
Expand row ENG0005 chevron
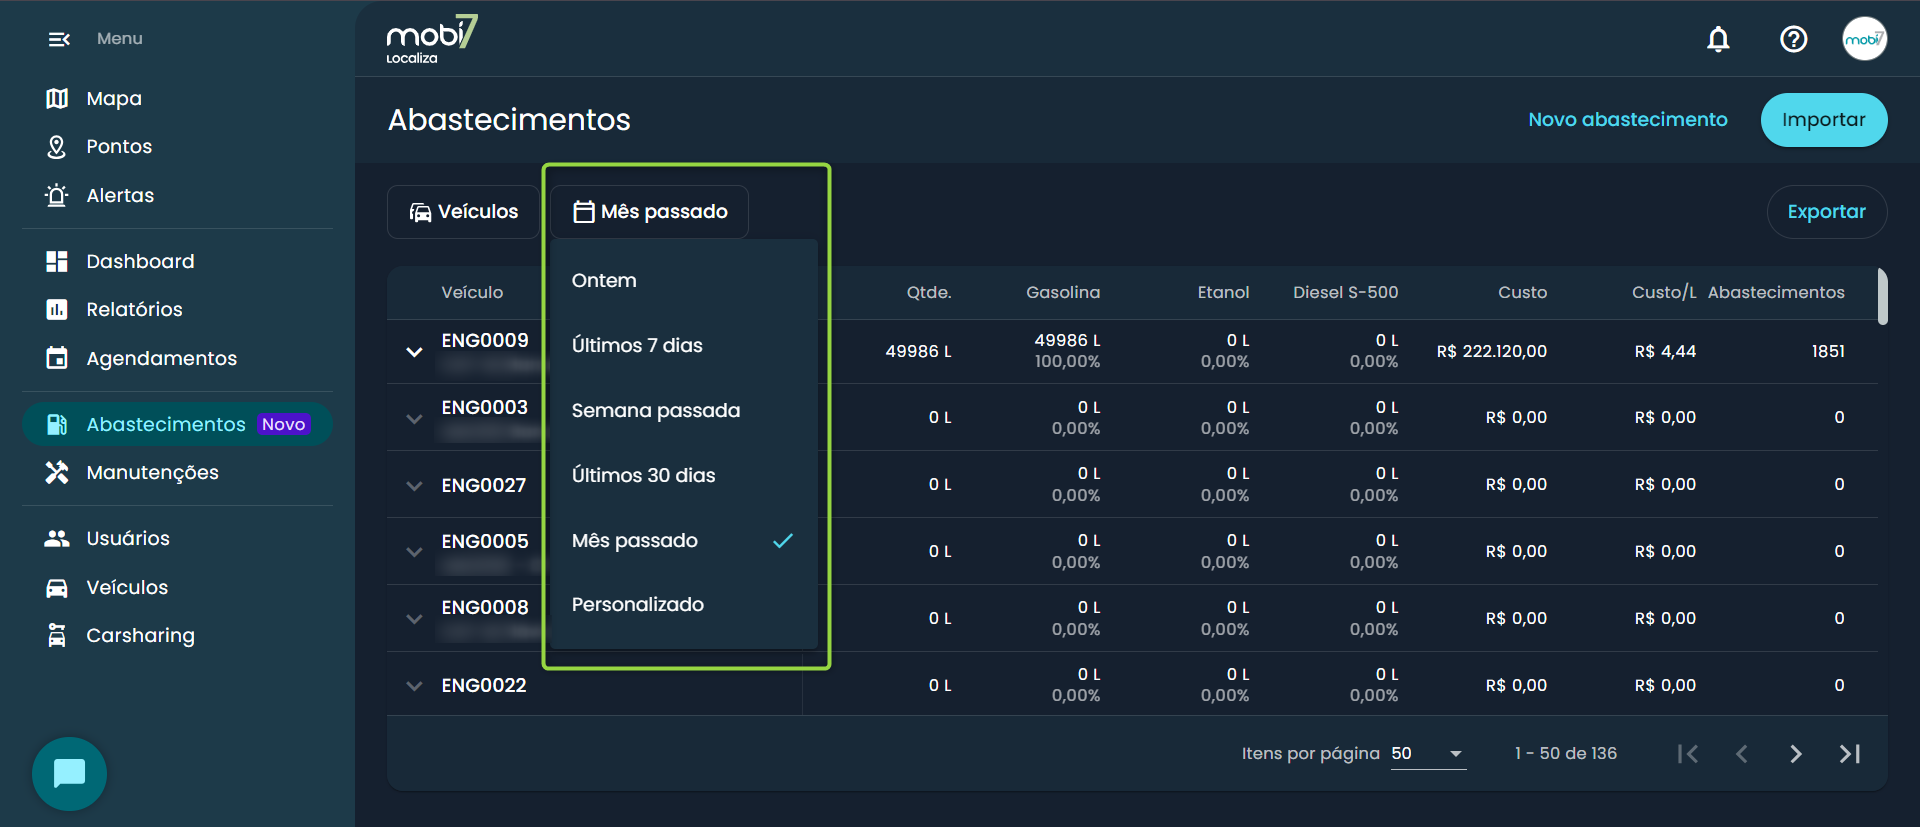tap(414, 552)
